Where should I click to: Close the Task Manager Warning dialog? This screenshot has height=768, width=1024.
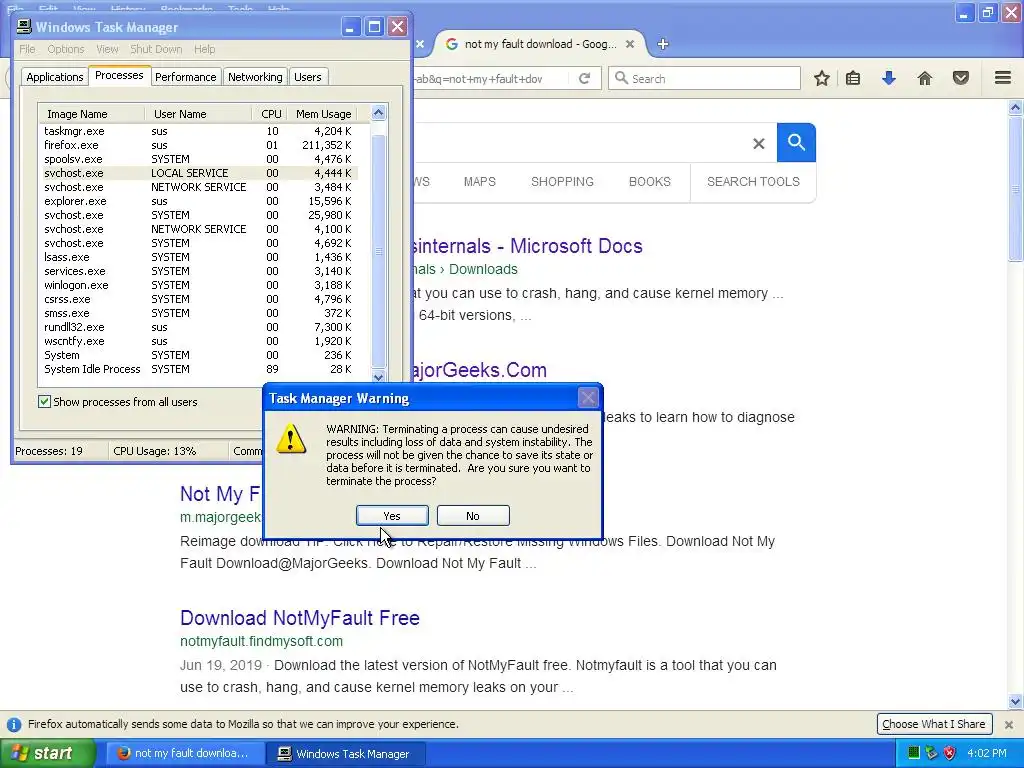pos(588,398)
